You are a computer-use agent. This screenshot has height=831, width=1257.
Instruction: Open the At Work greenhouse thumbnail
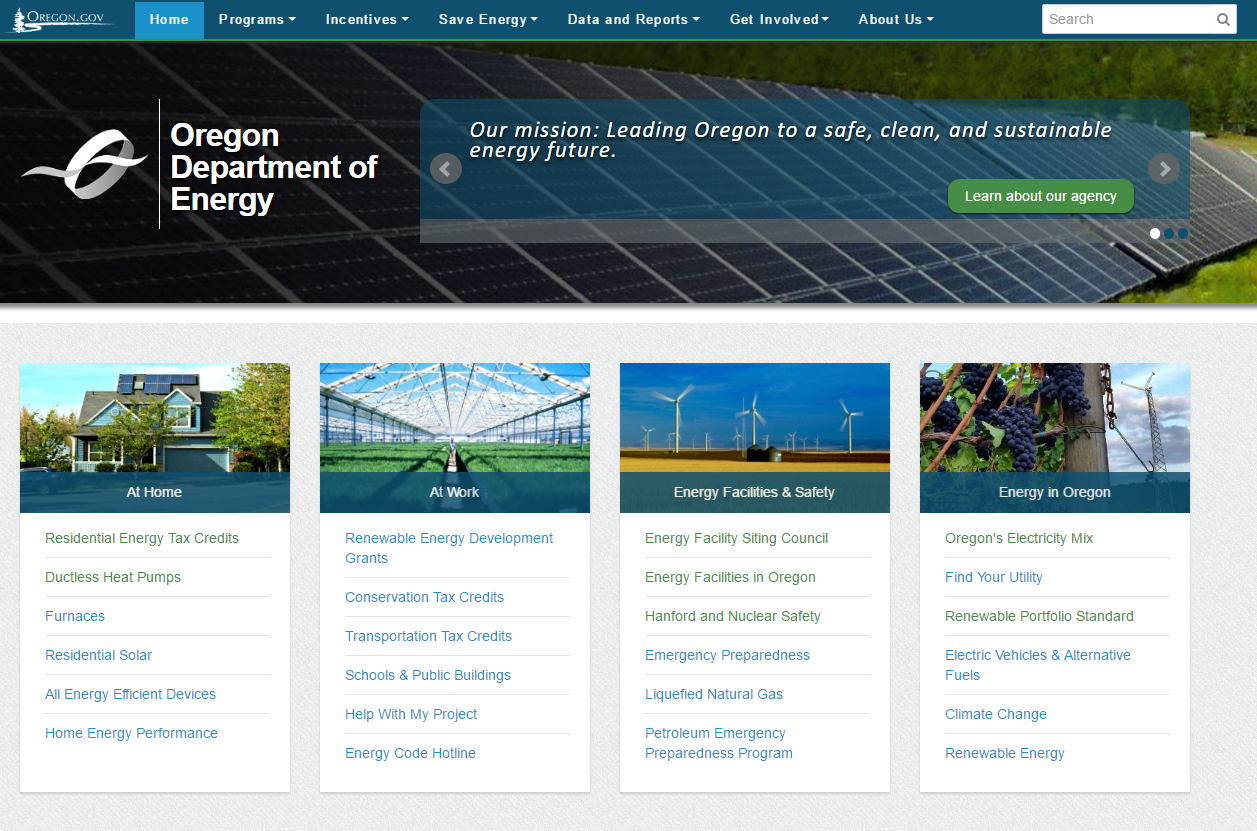pos(455,417)
